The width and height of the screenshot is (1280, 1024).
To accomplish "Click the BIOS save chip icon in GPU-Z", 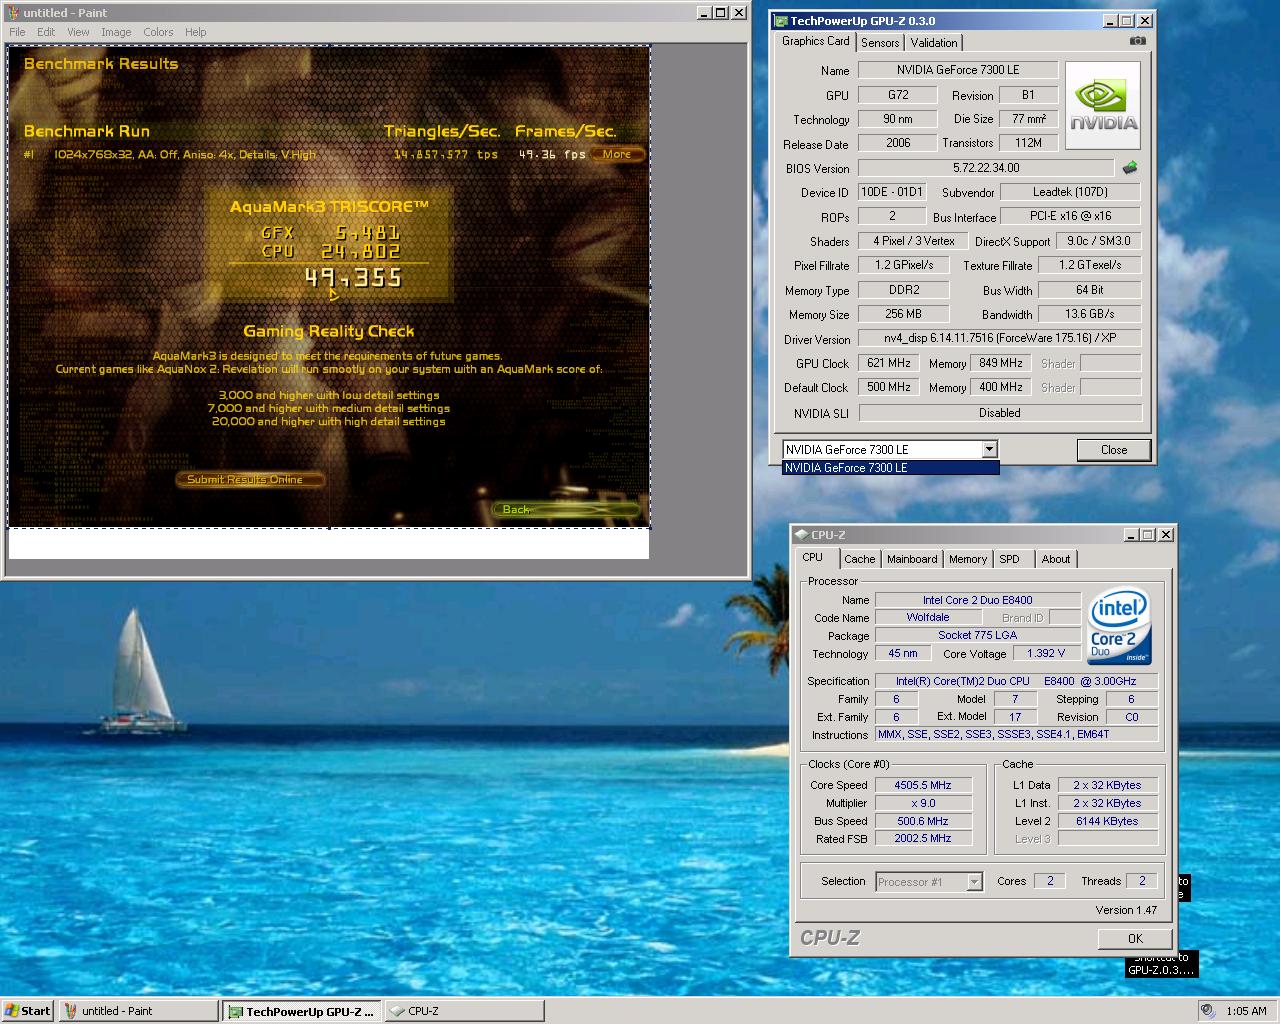I will tap(1130, 167).
